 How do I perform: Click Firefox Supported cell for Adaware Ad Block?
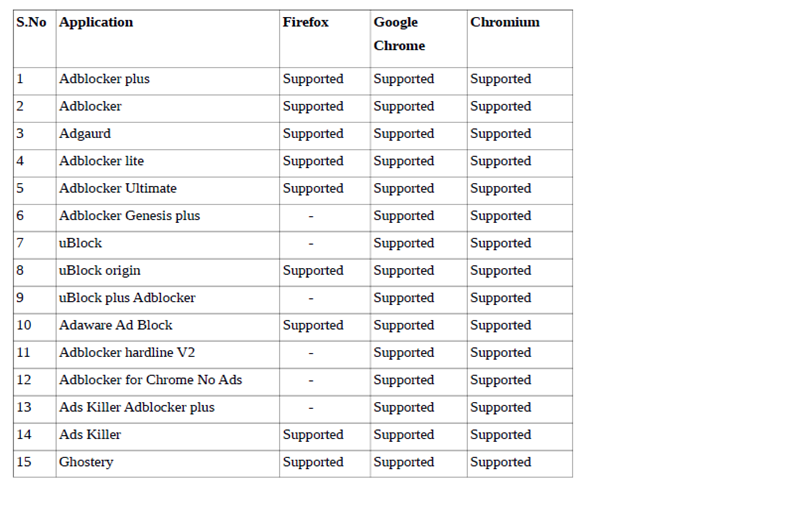point(312,325)
